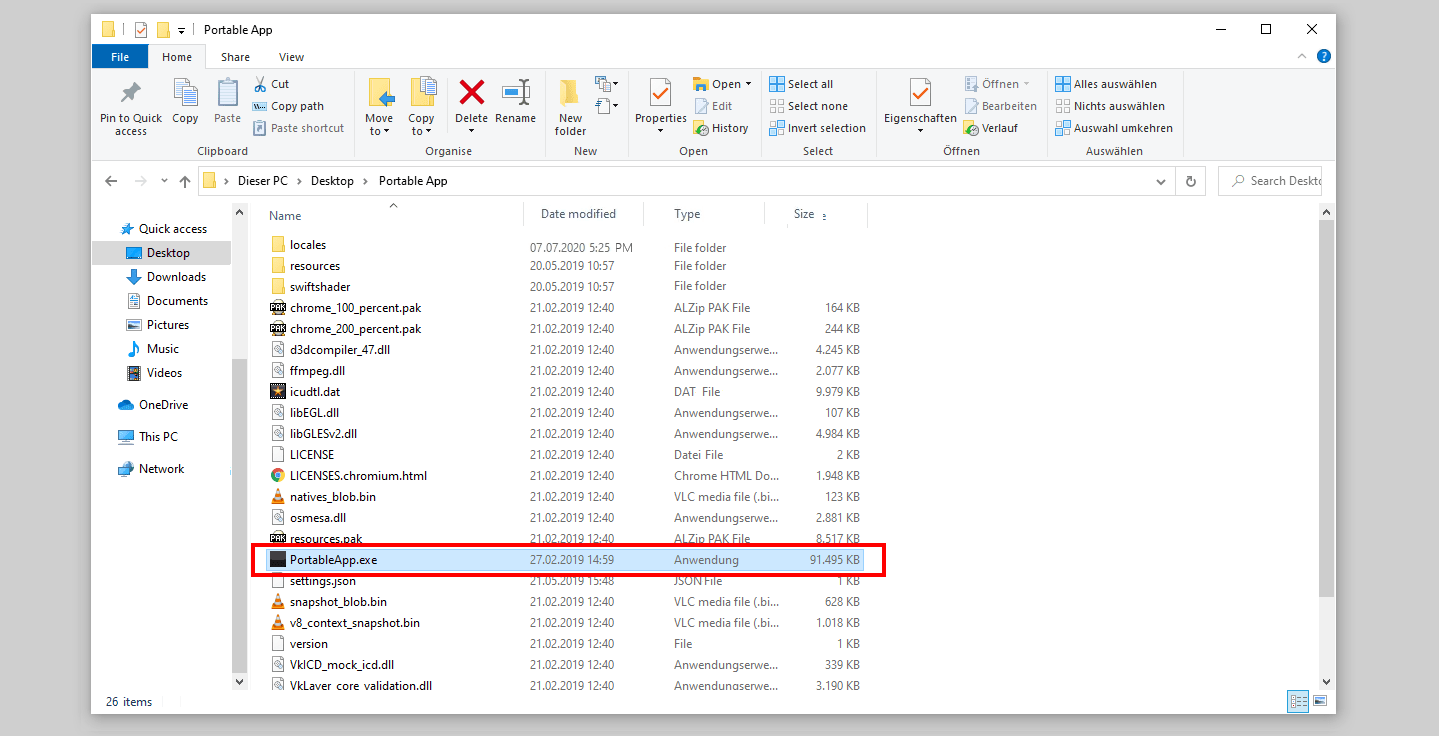This screenshot has height=736, width=1439.
Task: Select OneDrive in navigation pane
Action: (x=153, y=405)
